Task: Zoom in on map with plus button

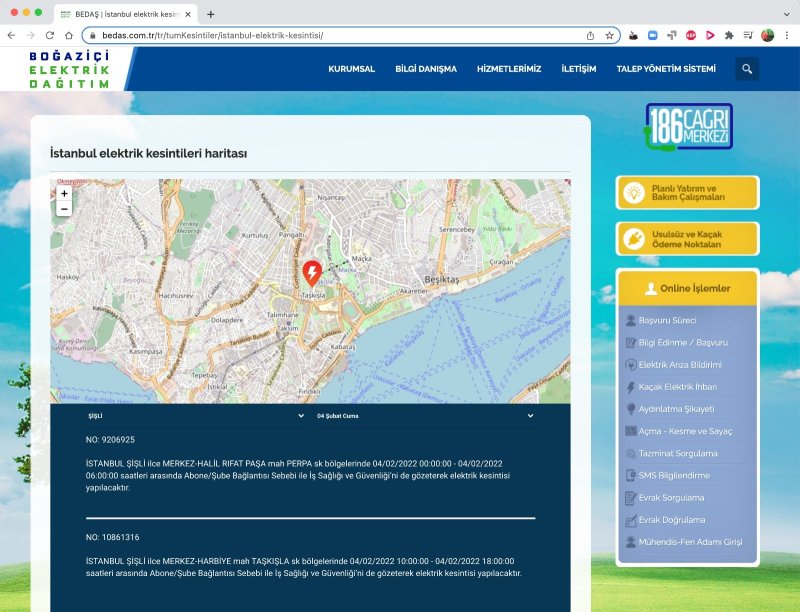Action: (x=64, y=193)
